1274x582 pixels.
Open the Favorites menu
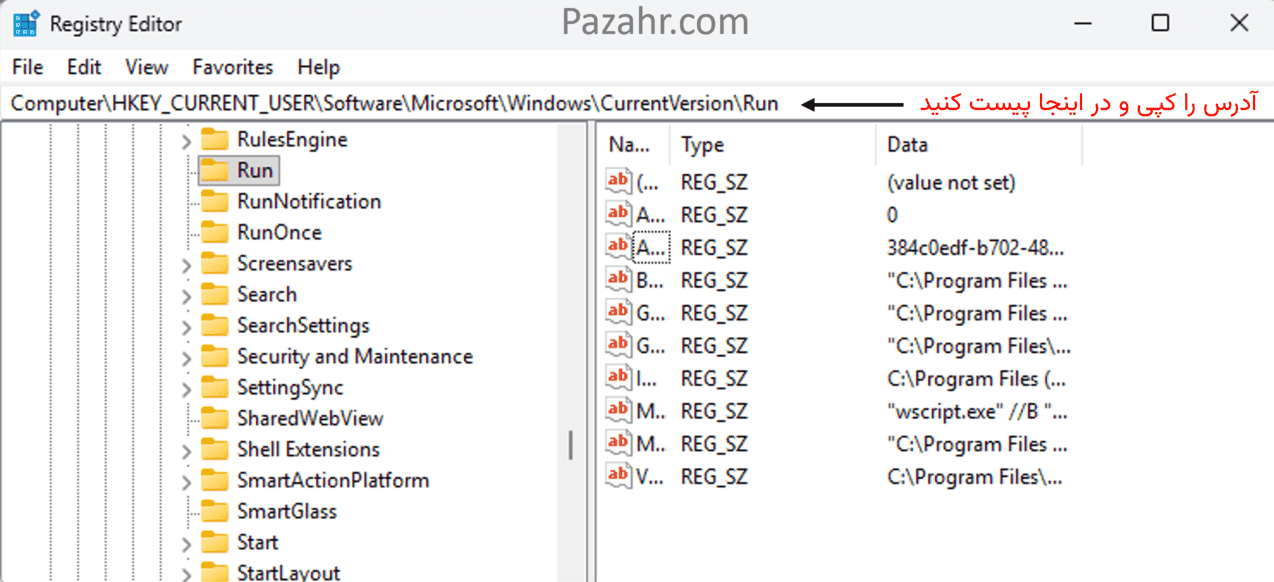[x=233, y=67]
